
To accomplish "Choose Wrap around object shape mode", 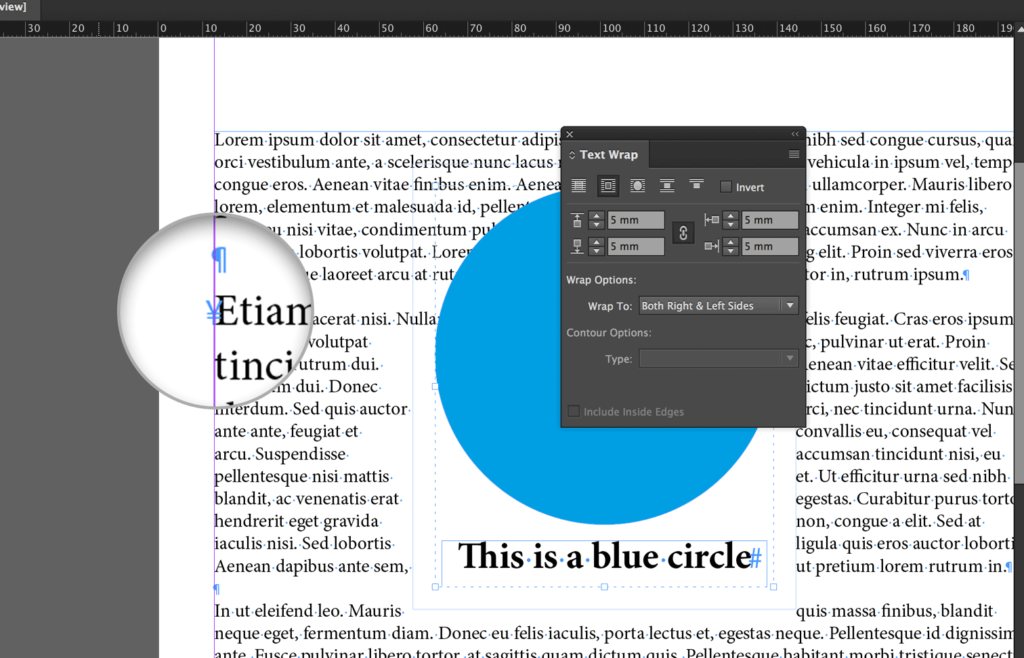I will coord(637,186).
